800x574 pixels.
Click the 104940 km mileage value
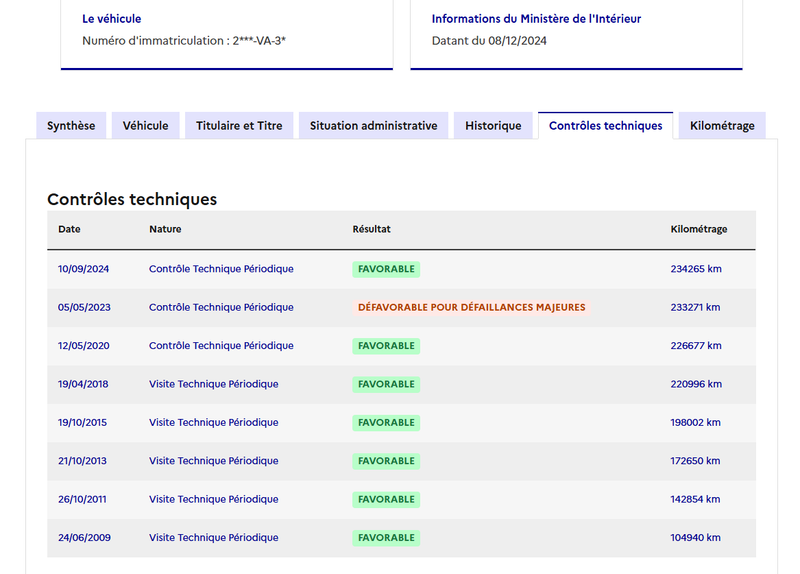(x=695, y=537)
